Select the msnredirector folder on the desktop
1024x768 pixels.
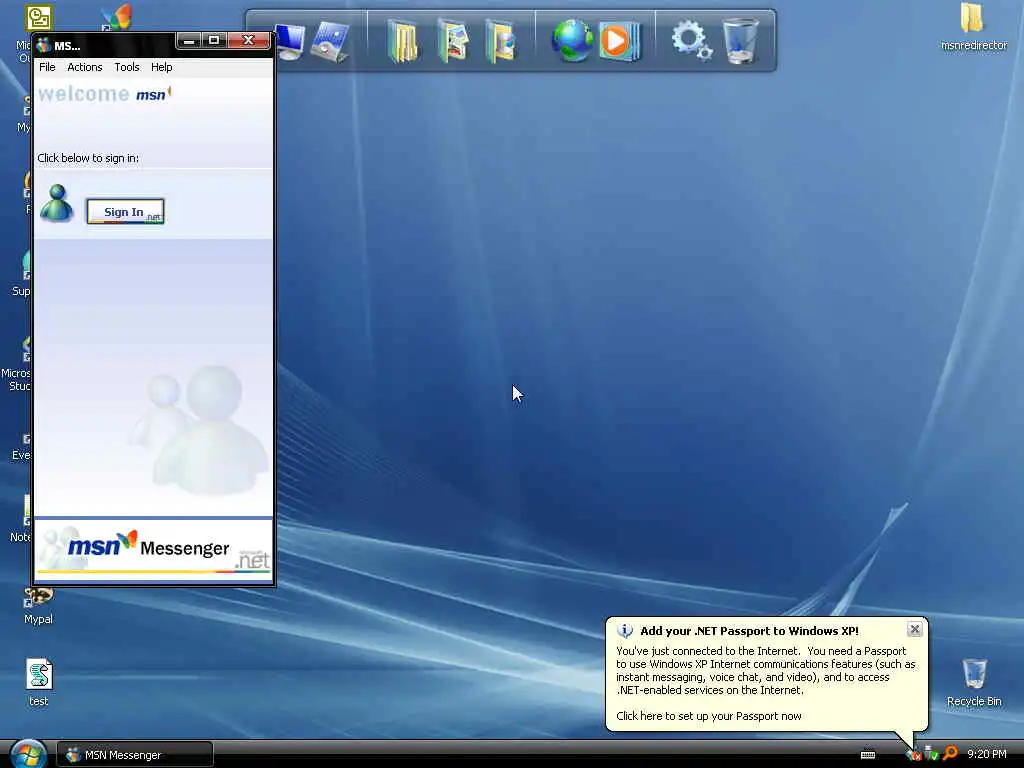tap(973, 27)
